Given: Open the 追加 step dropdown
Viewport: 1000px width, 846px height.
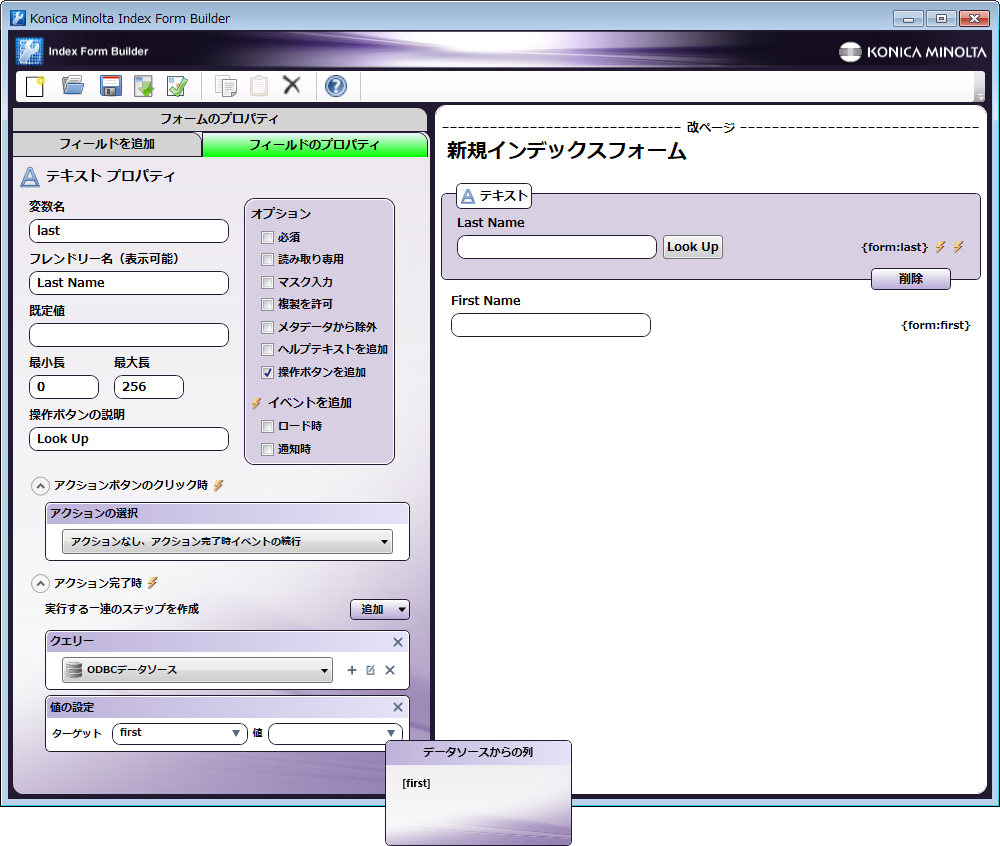Looking at the screenshot, I should (379, 609).
